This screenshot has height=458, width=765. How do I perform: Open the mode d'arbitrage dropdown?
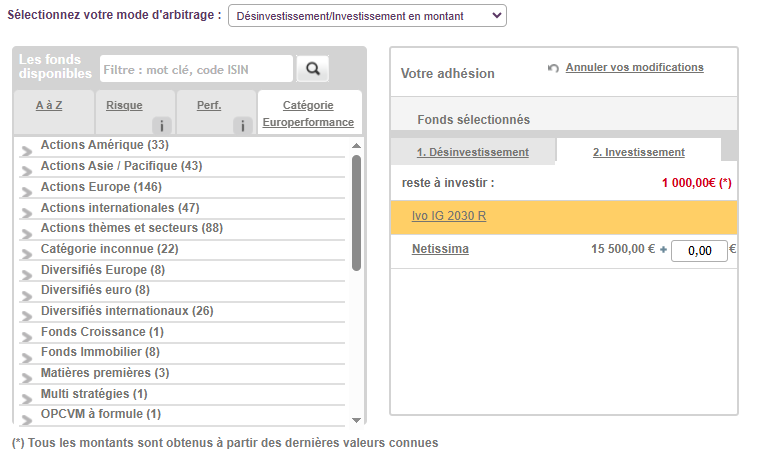(x=367, y=16)
